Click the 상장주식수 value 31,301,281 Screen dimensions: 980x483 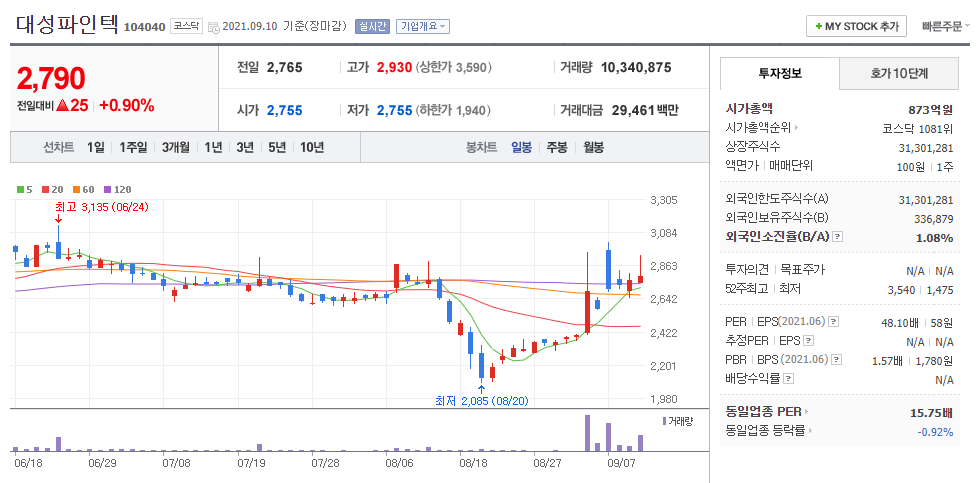(x=926, y=147)
